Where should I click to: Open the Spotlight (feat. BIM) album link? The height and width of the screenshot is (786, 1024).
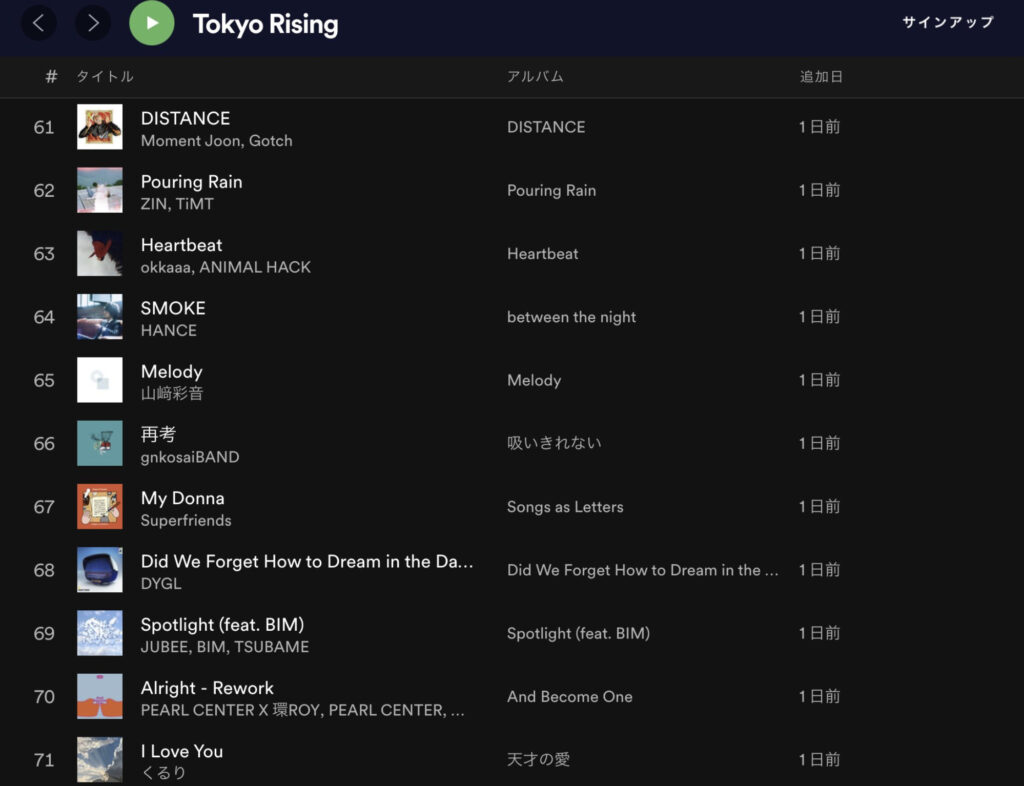(x=579, y=634)
